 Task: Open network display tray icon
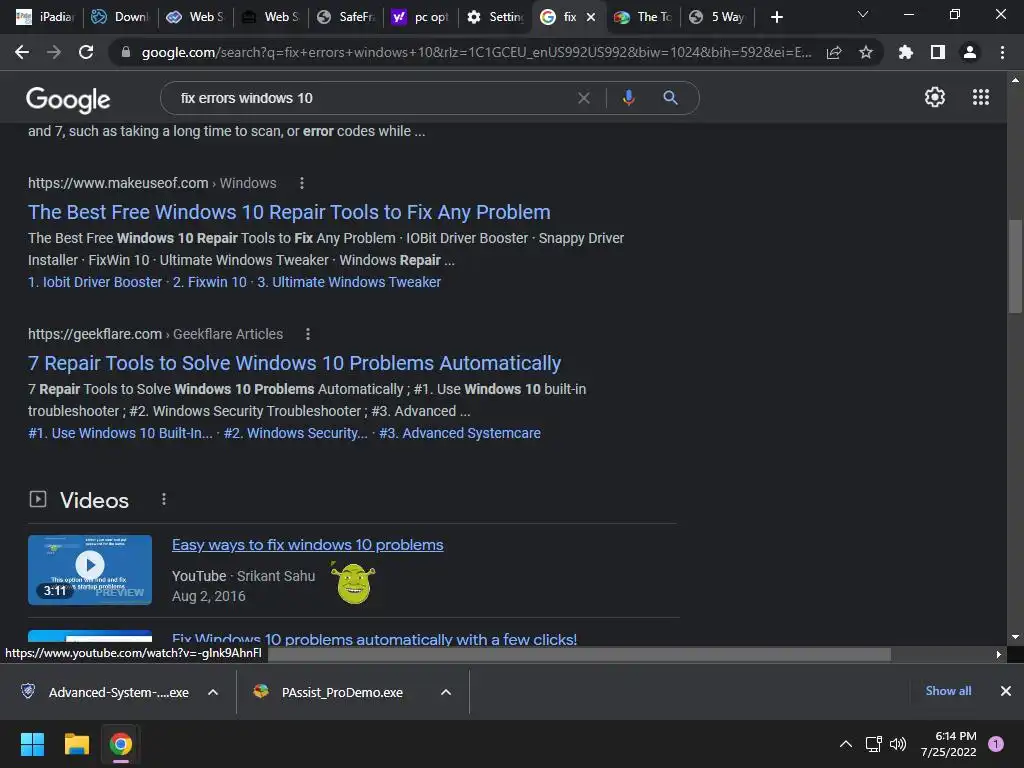click(x=873, y=744)
